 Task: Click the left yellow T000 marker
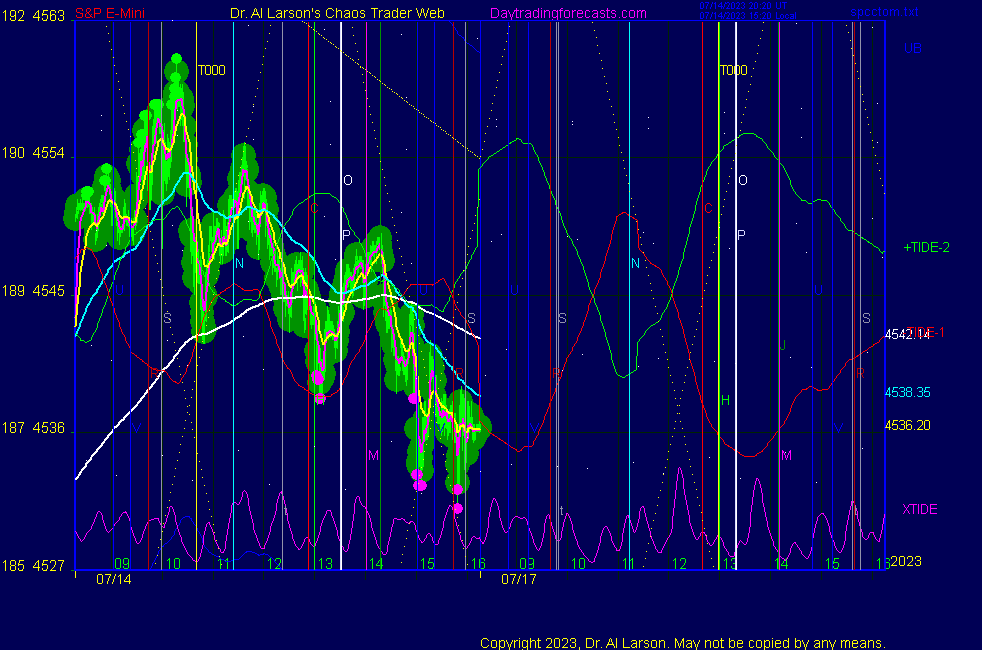[211, 70]
